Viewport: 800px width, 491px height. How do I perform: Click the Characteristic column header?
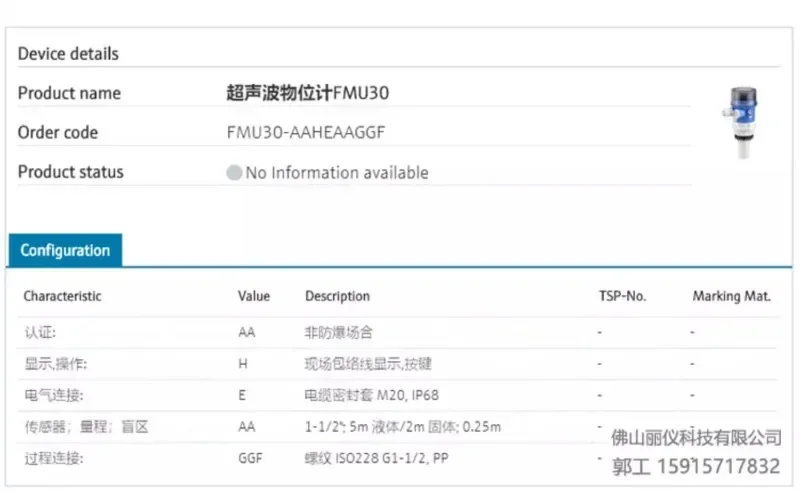(x=62, y=296)
